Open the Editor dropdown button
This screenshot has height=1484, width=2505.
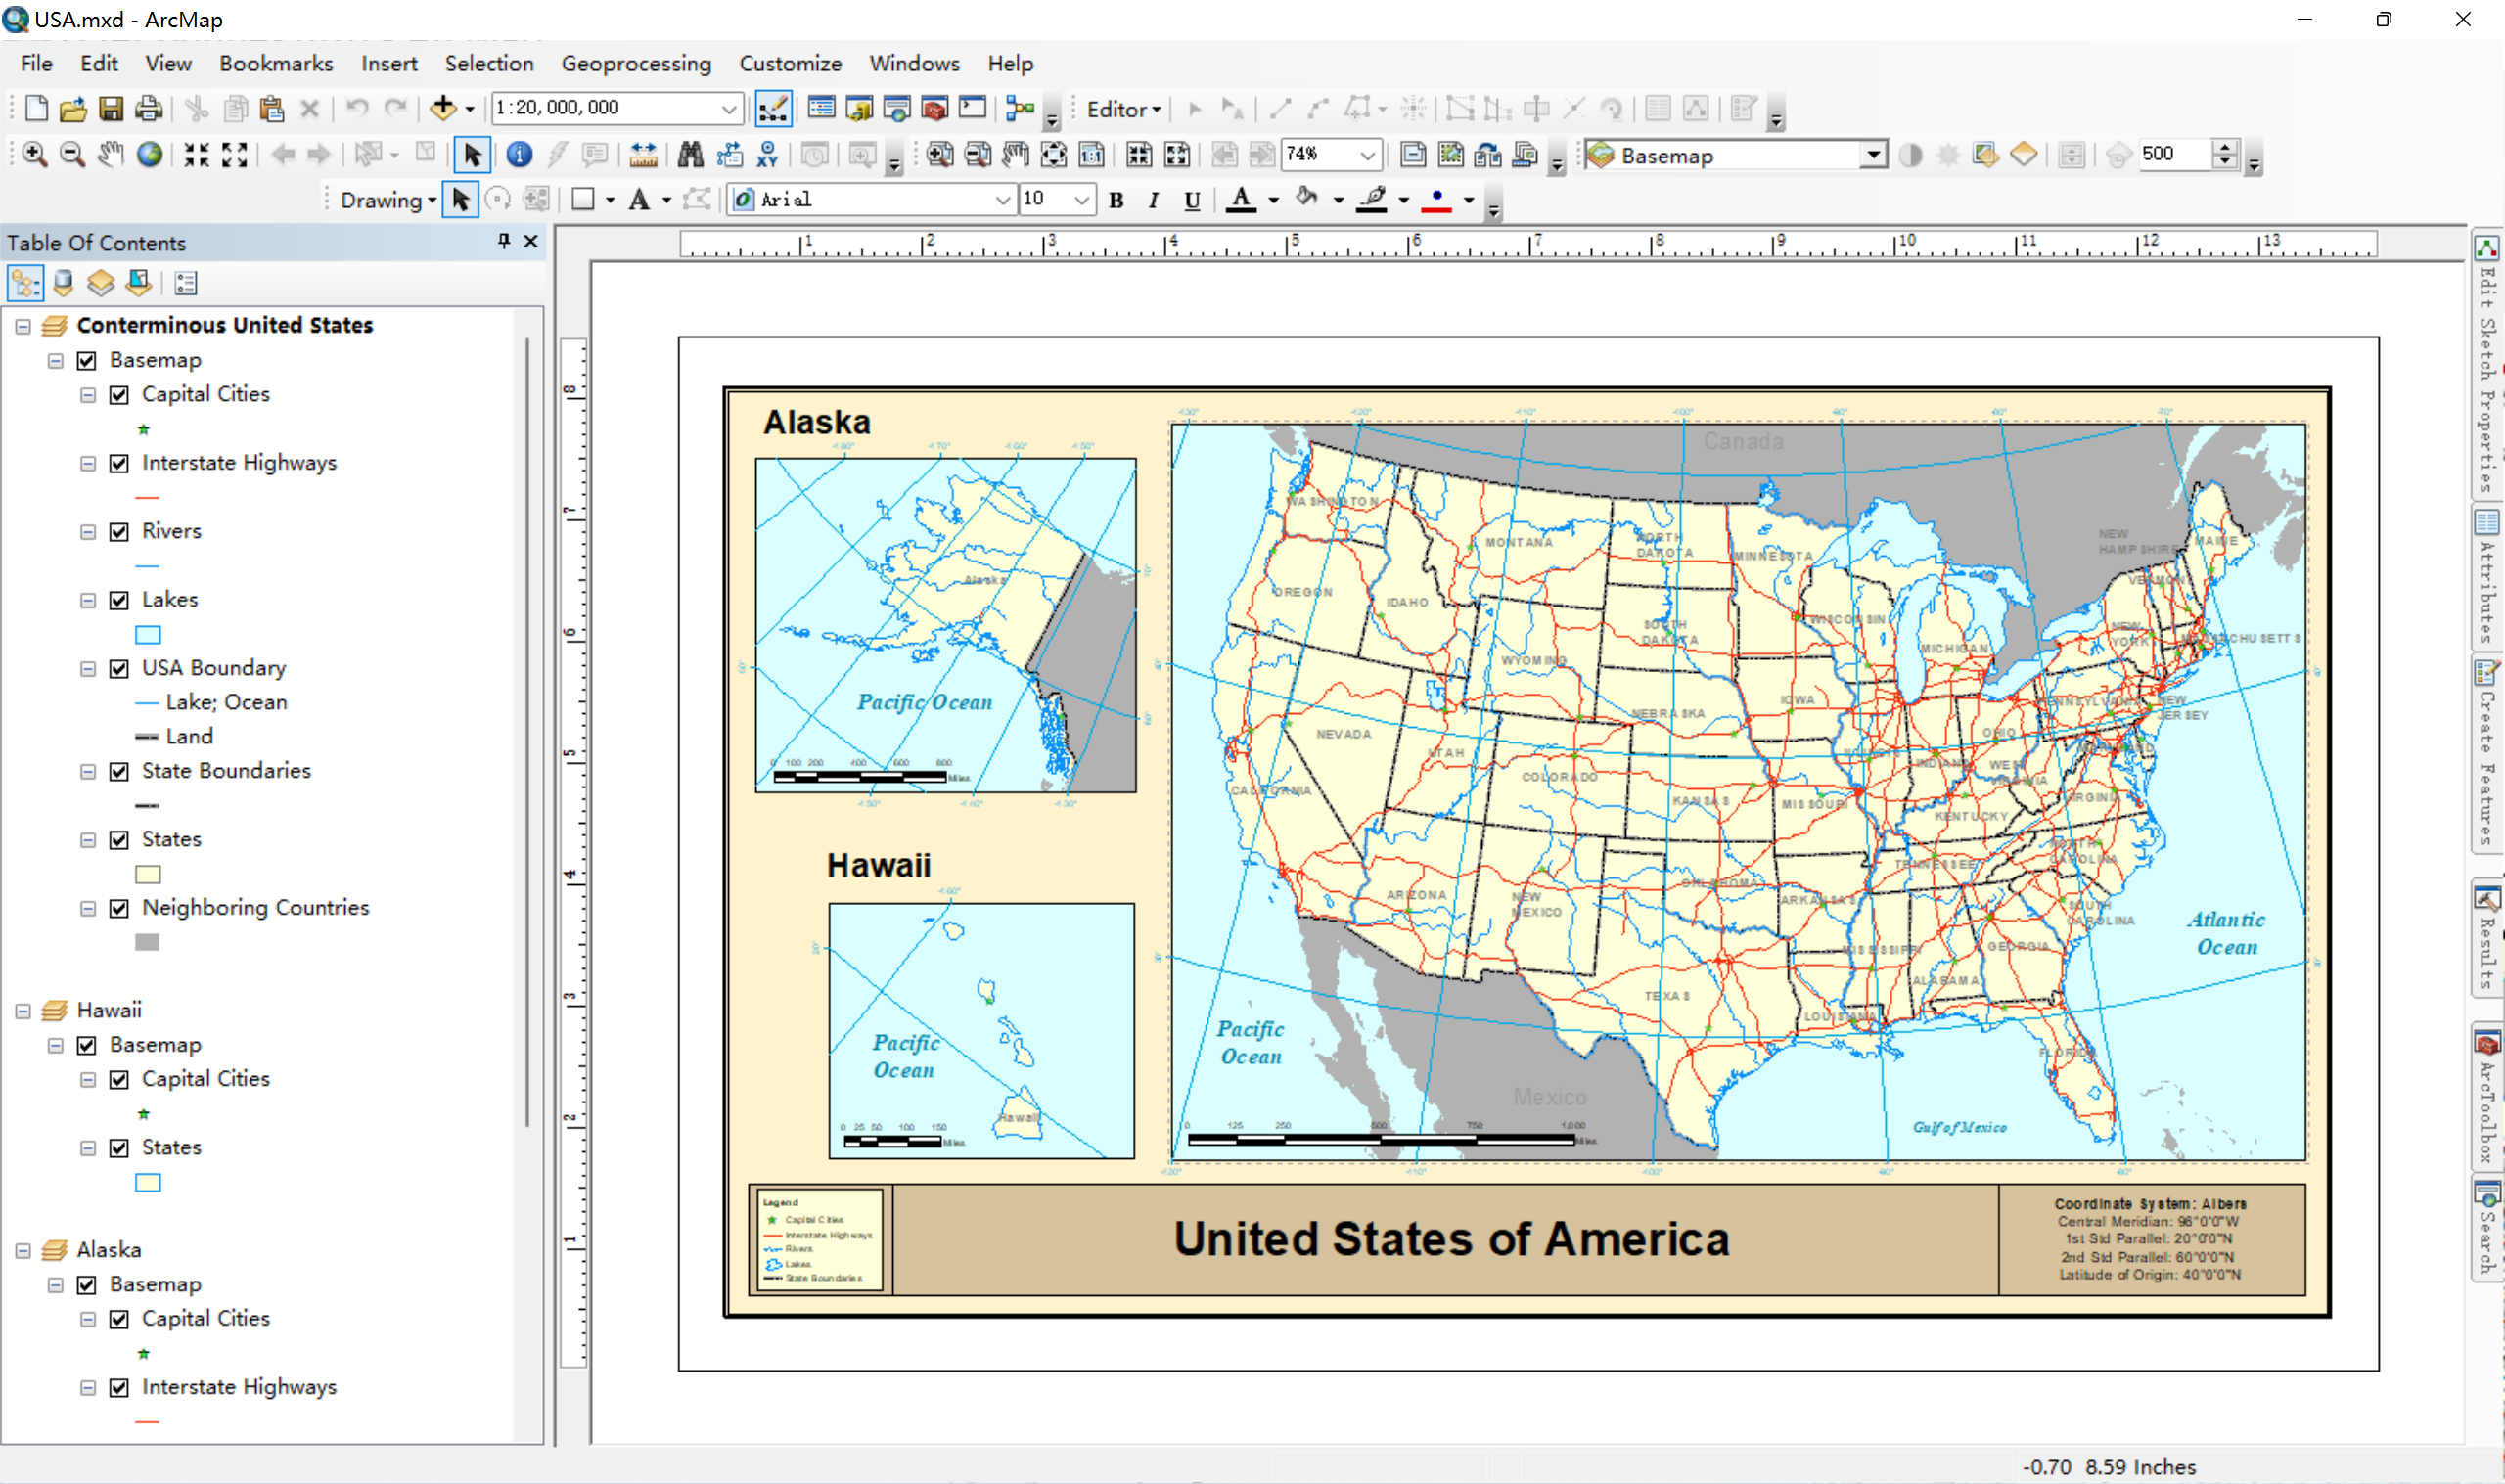(1123, 109)
